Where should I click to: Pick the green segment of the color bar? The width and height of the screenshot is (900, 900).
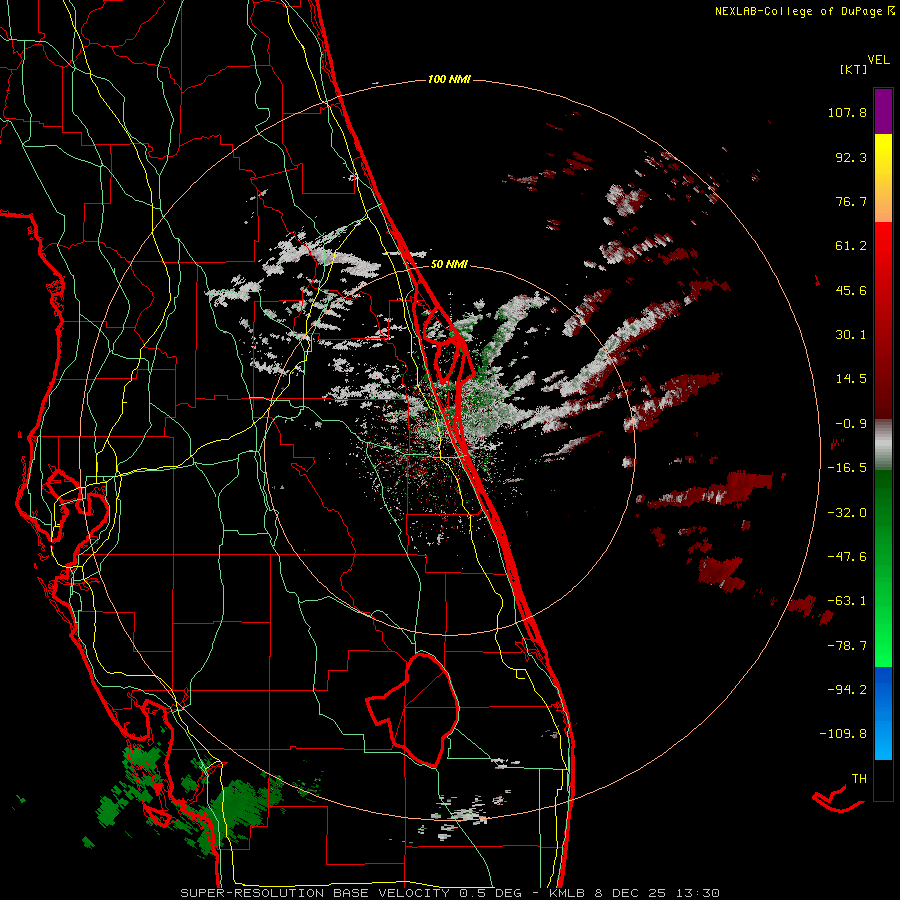tap(883, 568)
